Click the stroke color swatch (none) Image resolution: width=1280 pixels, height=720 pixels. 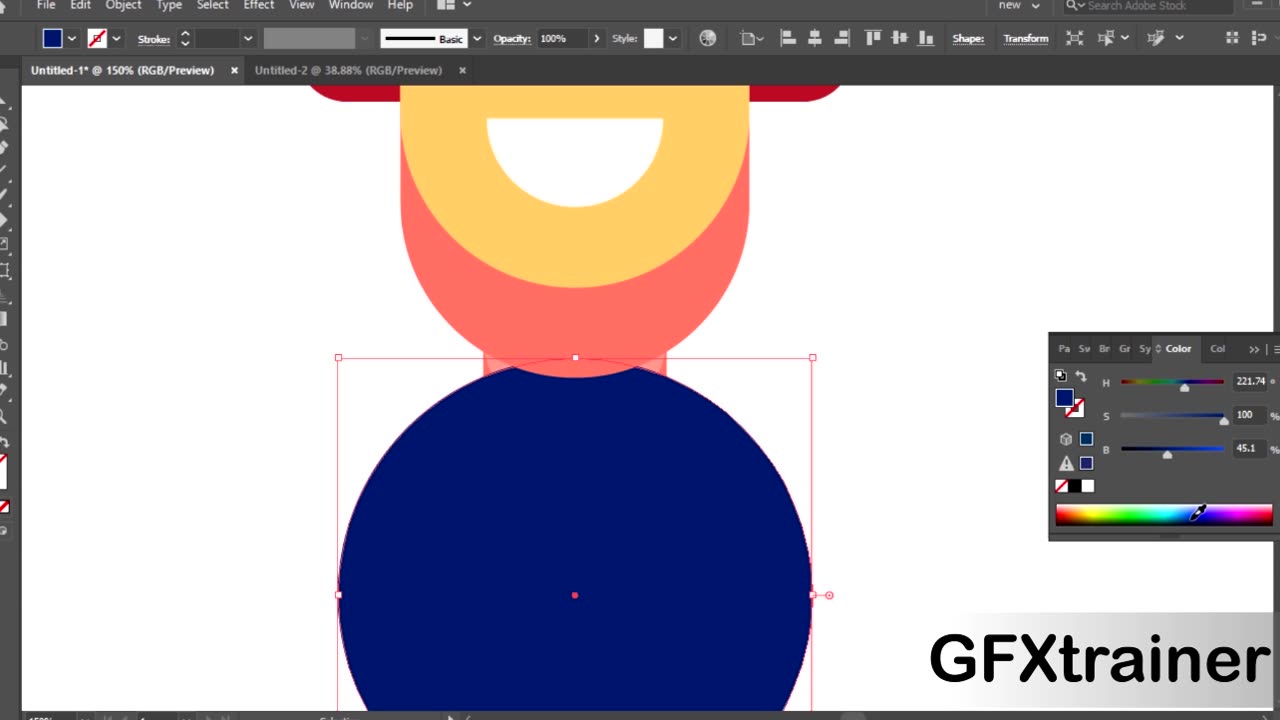97,38
